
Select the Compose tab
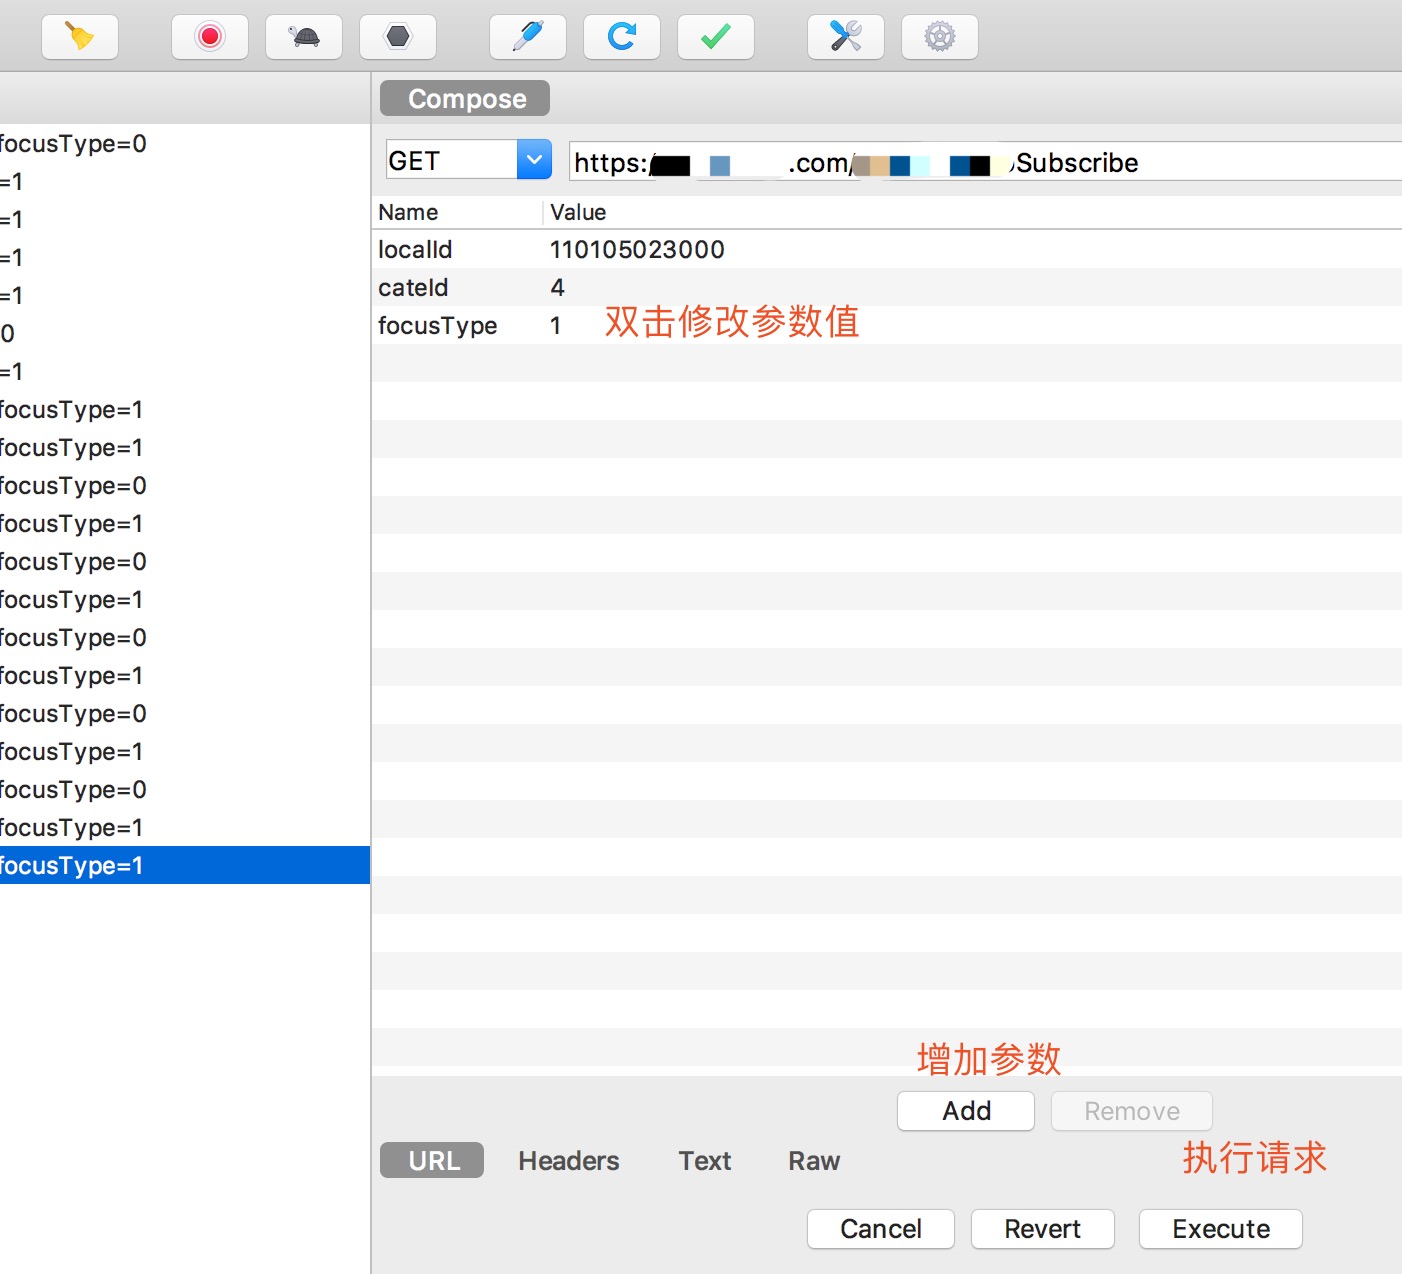465,98
